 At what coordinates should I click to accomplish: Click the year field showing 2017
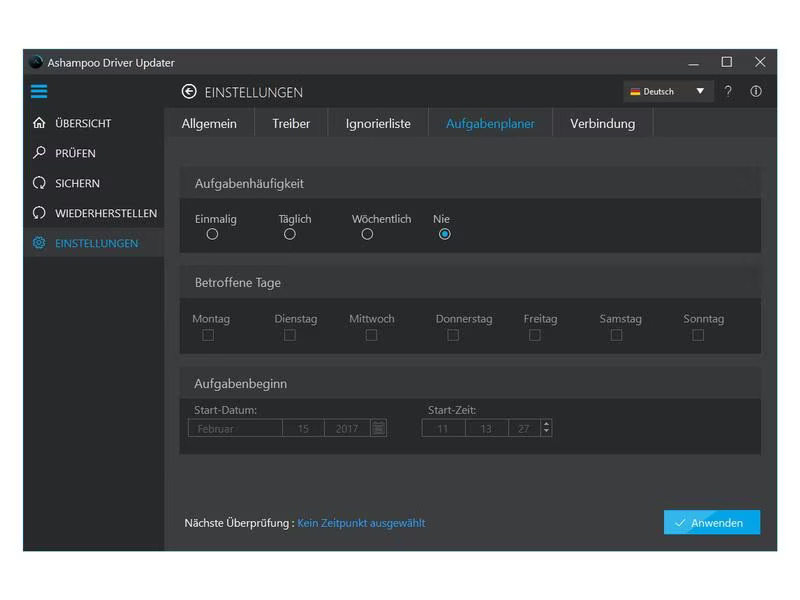pos(347,428)
